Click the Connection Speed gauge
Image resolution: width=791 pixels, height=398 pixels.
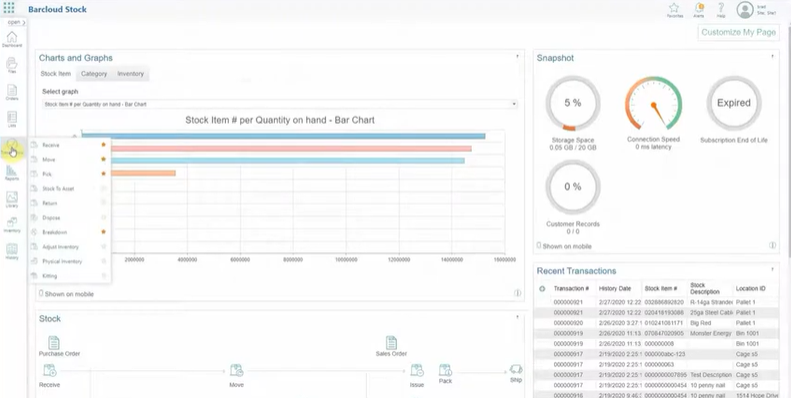click(x=653, y=103)
